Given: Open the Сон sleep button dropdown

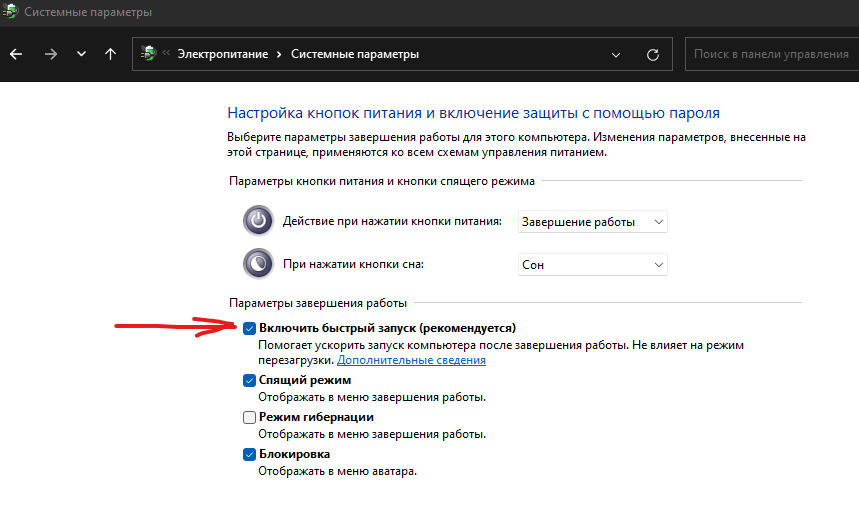Looking at the screenshot, I should (x=592, y=265).
